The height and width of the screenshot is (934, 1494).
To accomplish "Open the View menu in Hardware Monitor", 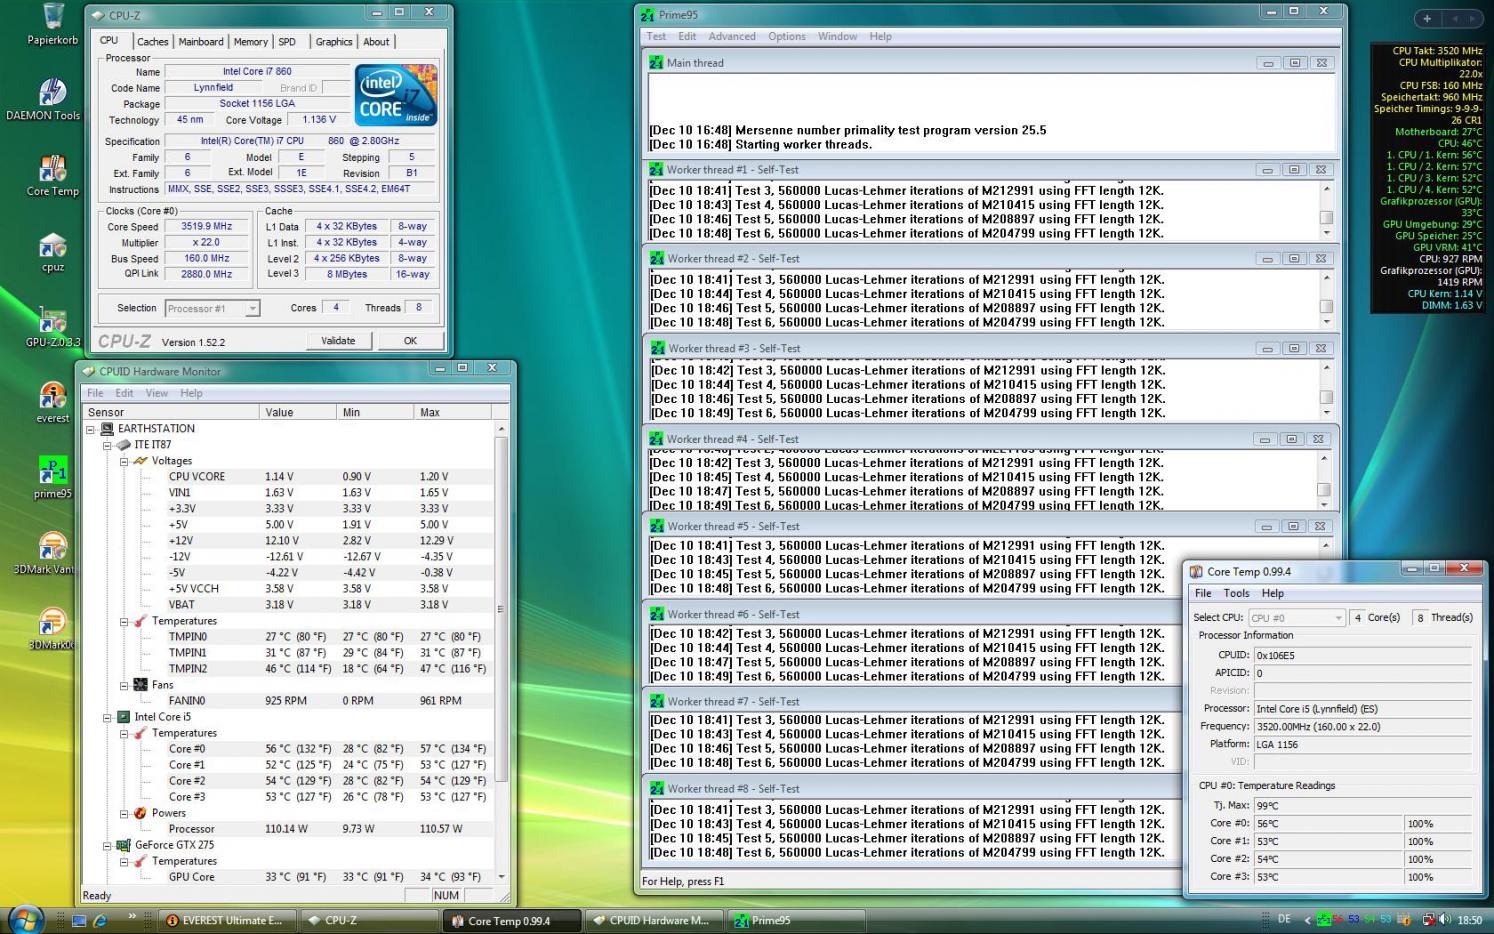I will (157, 393).
